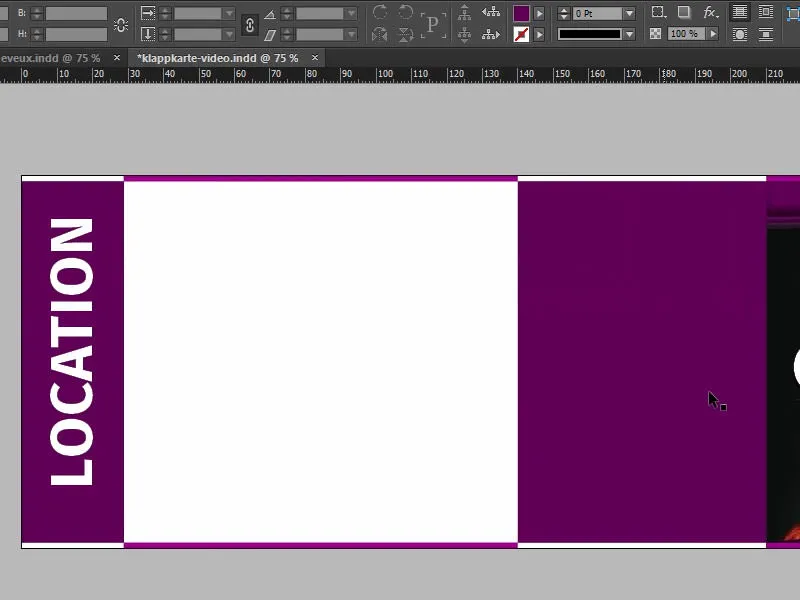Click the B width stepper arrows
800x600 pixels.
coord(36,13)
